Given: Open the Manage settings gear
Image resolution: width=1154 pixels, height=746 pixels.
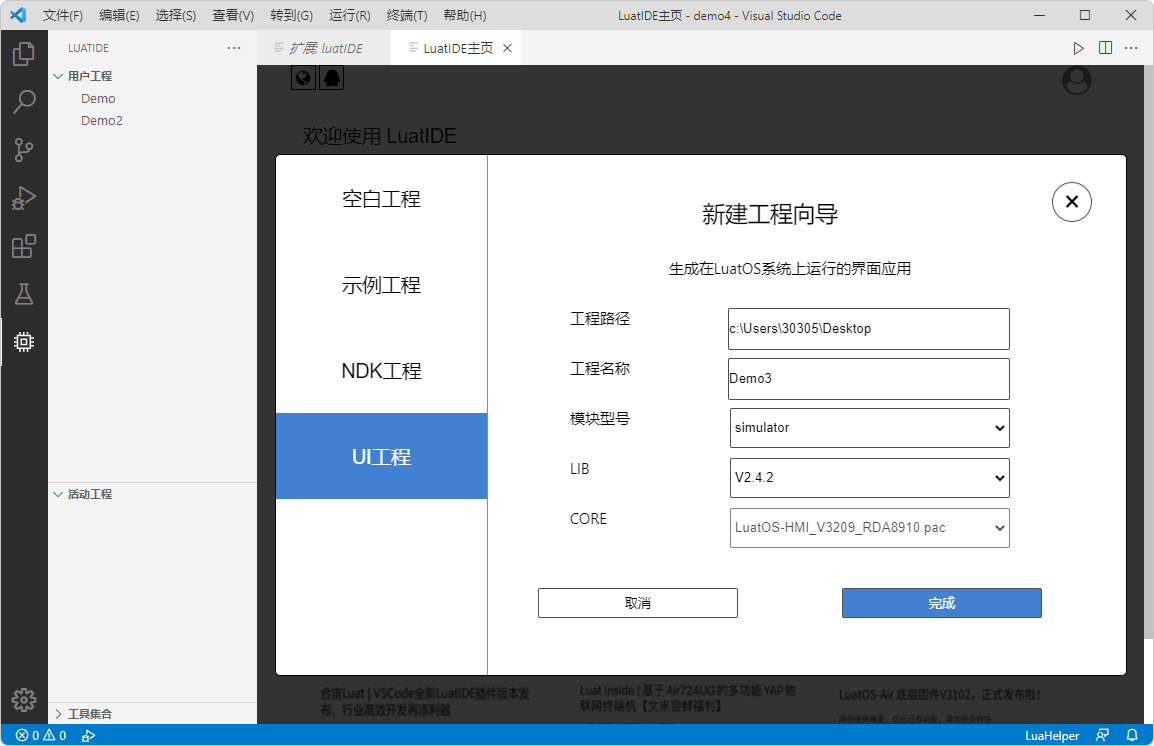Looking at the screenshot, I should (24, 700).
